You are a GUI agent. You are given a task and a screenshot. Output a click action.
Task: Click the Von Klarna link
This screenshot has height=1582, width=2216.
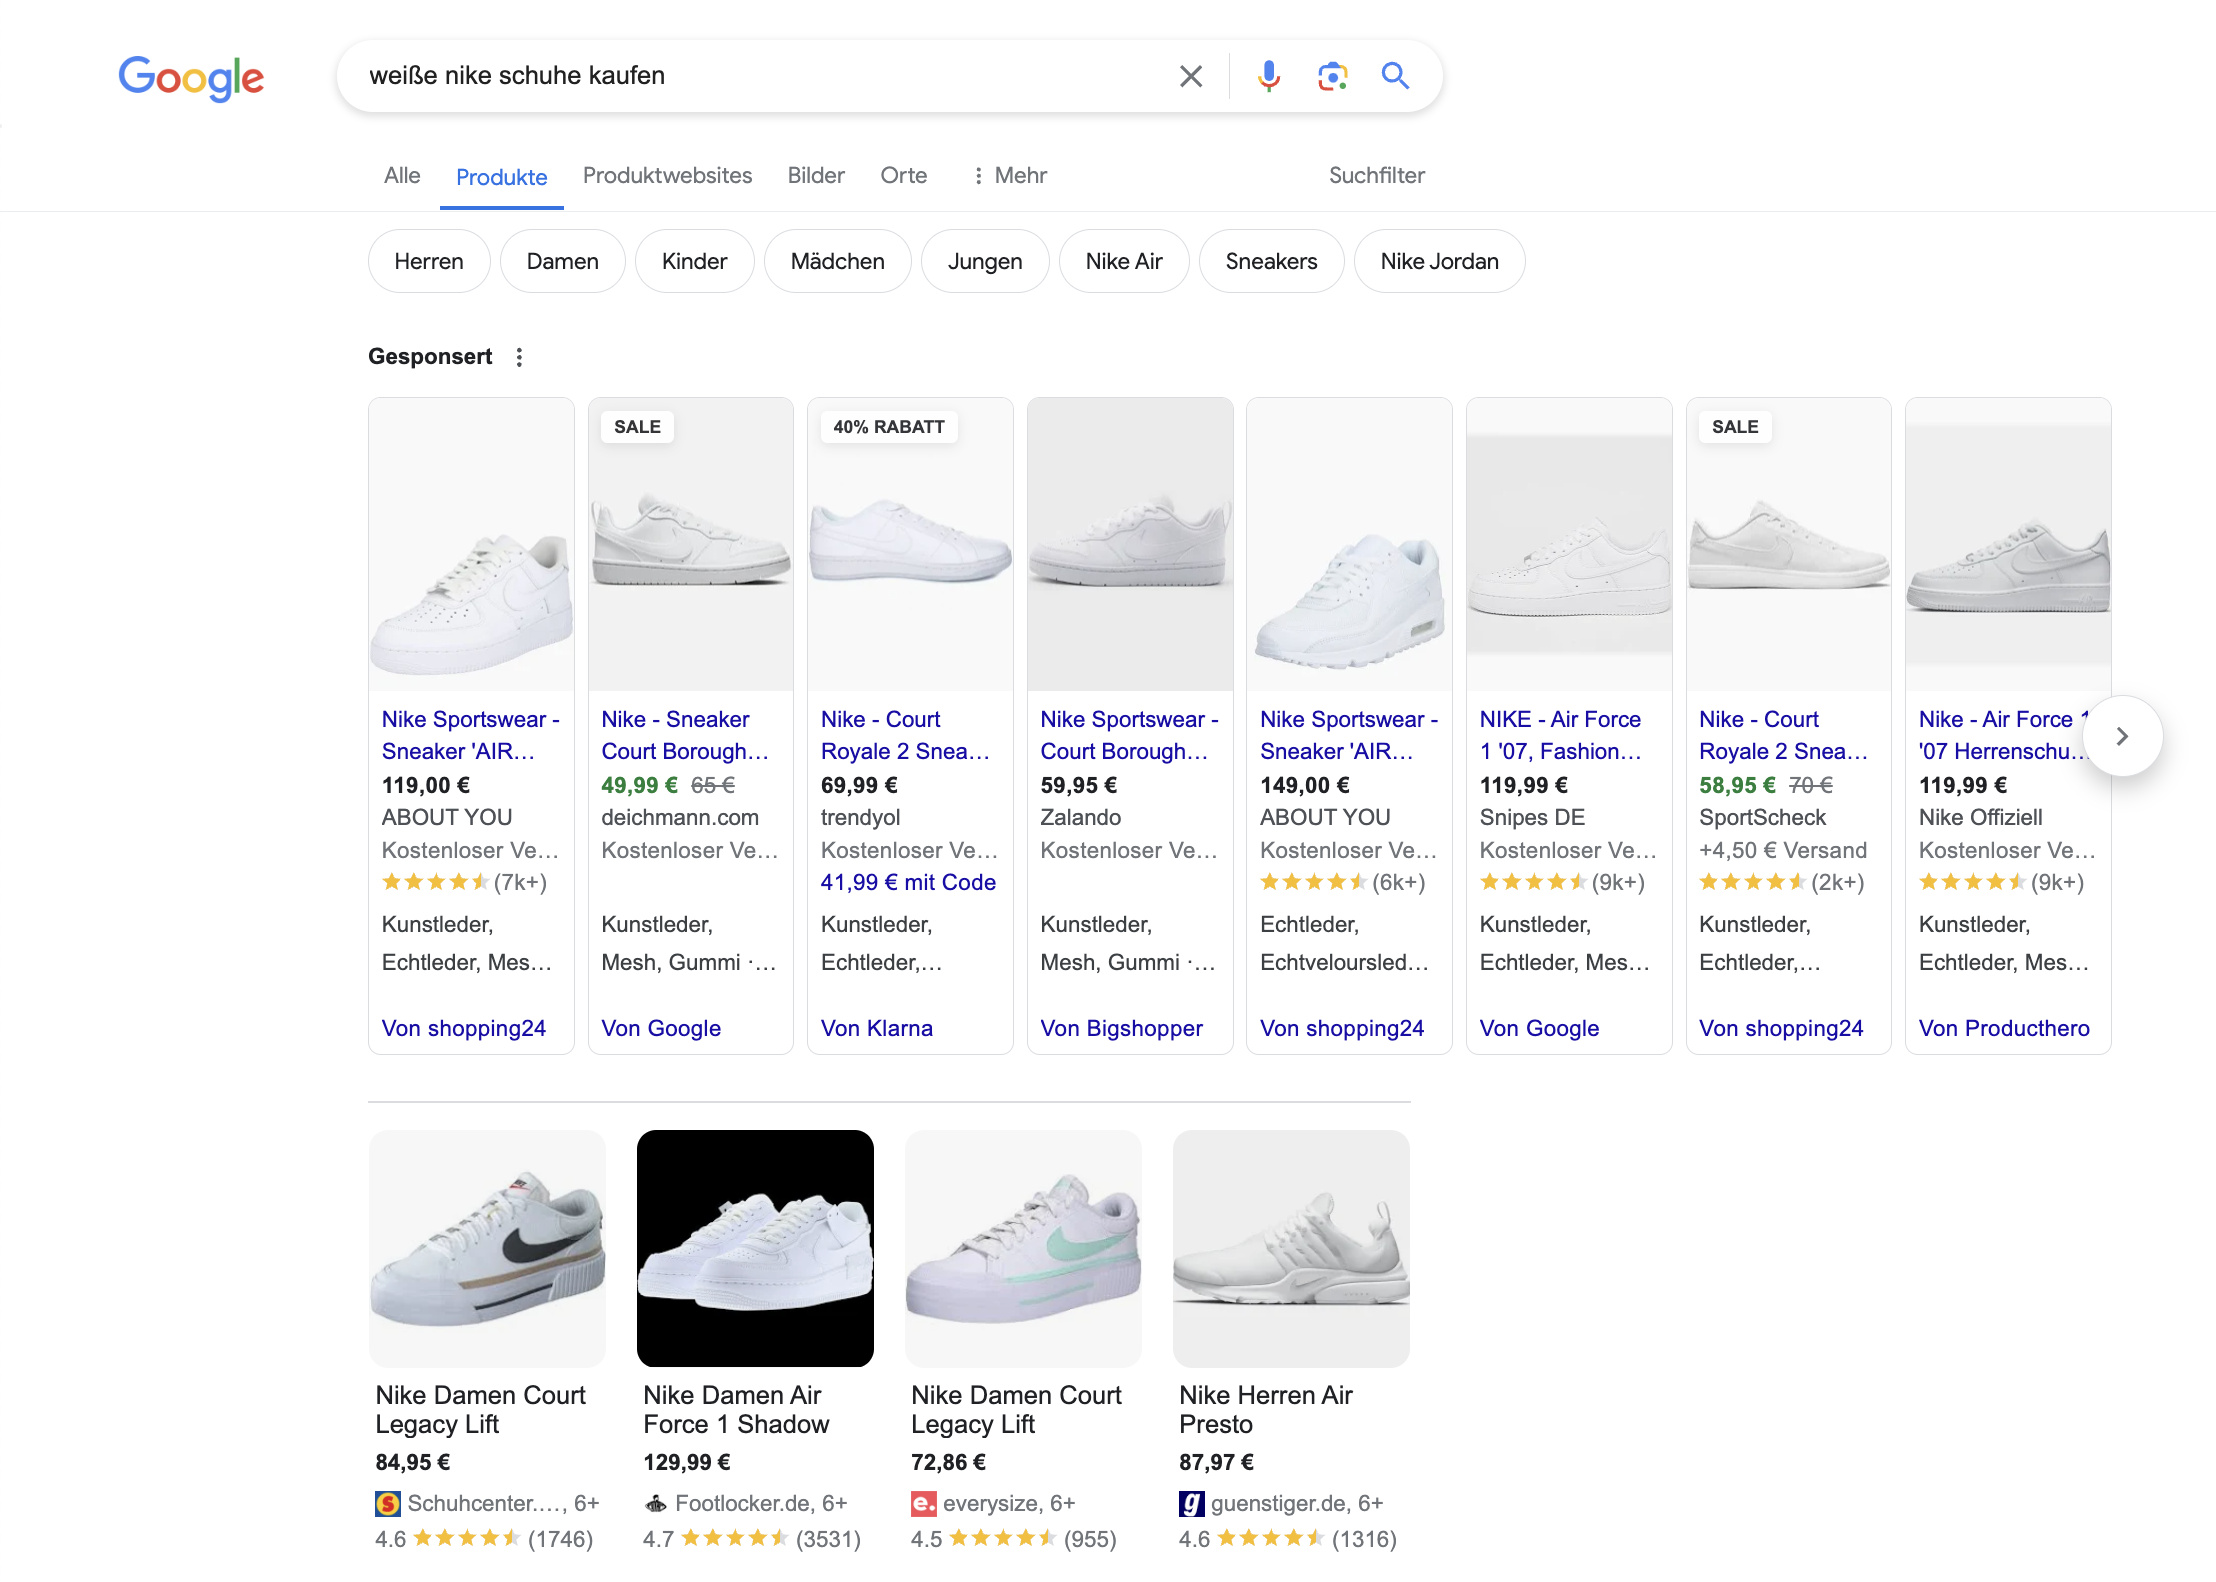click(x=877, y=1028)
